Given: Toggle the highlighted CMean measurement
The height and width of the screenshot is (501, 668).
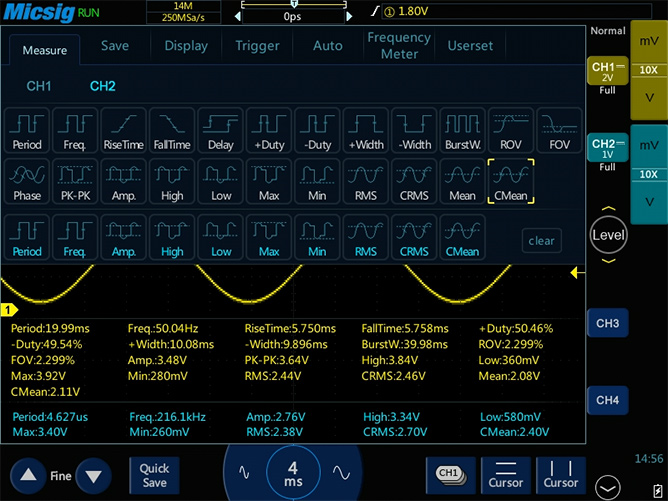Looking at the screenshot, I should (x=511, y=183).
